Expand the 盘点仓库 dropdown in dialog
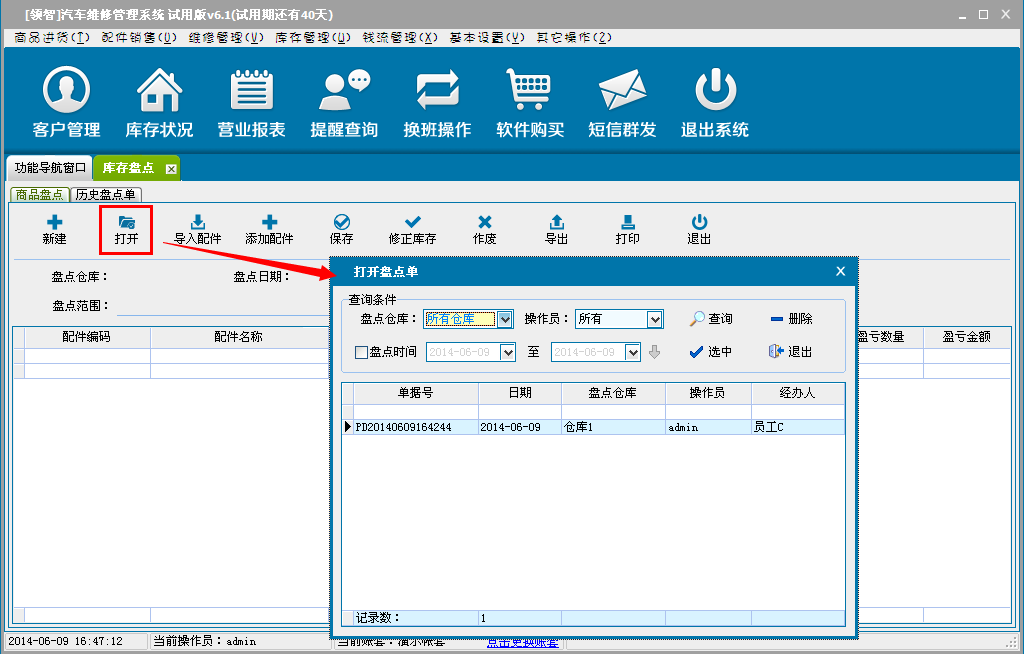Image resolution: width=1024 pixels, height=654 pixels. [505, 319]
